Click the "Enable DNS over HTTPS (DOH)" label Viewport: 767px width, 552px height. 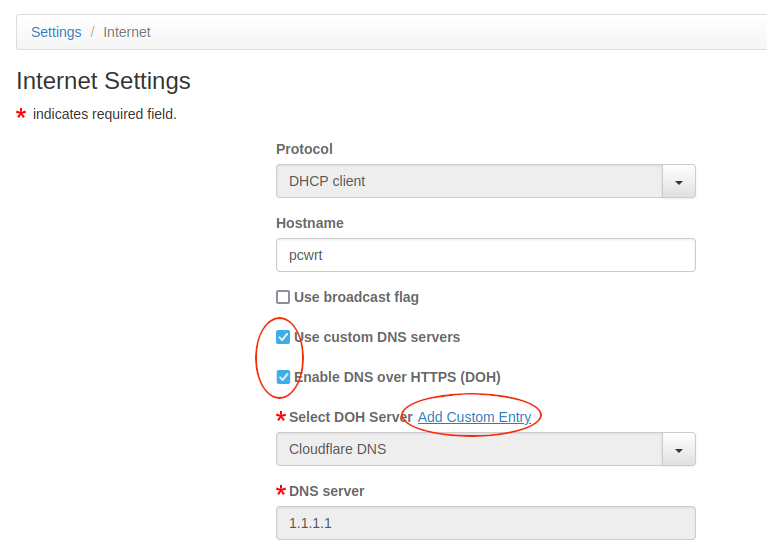point(397,377)
